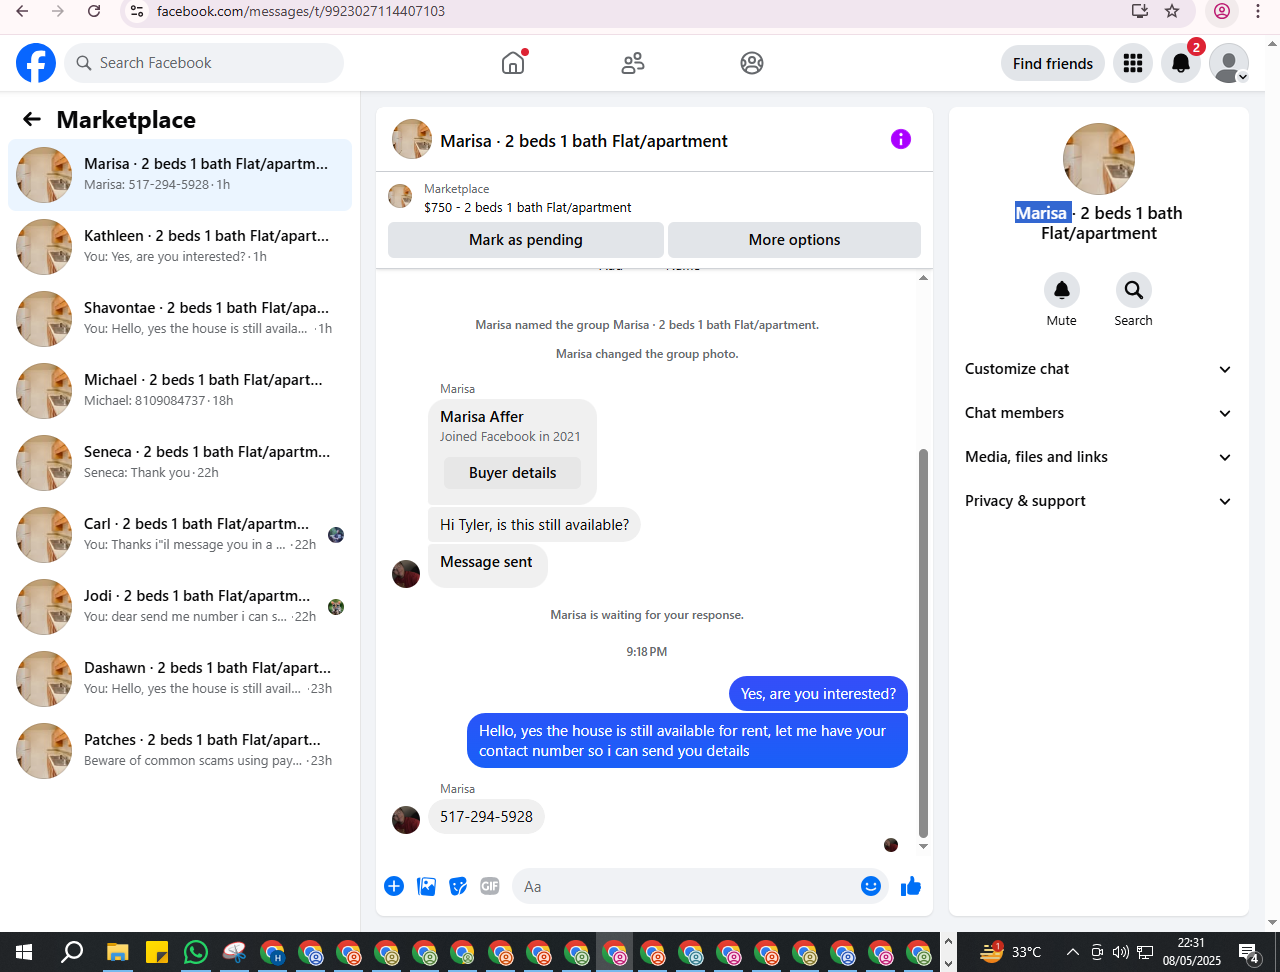The width and height of the screenshot is (1280, 972).
Task: Open Dashawn conversation in list
Action: (180, 679)
